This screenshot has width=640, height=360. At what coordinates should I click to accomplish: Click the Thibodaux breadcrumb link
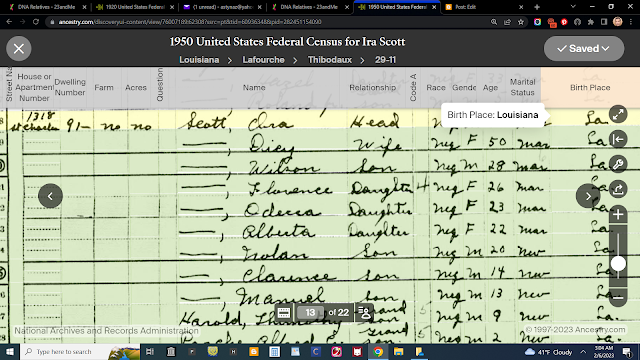coord(330,60)
